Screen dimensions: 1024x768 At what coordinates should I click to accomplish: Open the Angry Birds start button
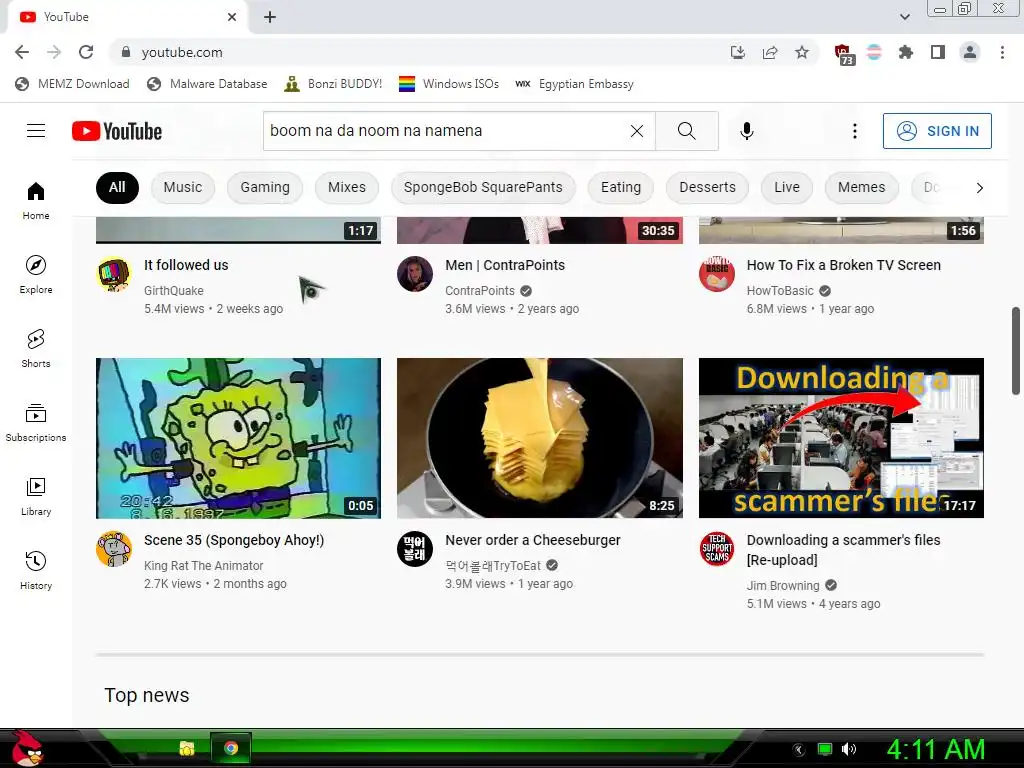(x=26, y=748)
